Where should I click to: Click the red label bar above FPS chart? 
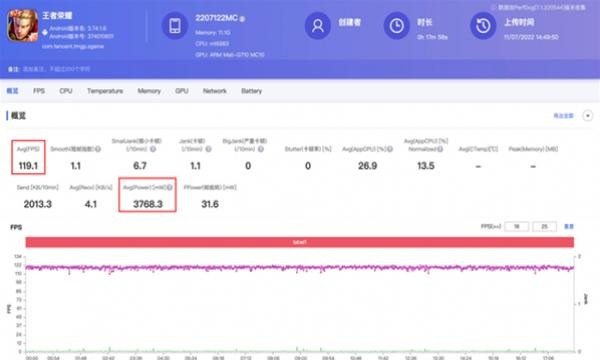point(300,242)
